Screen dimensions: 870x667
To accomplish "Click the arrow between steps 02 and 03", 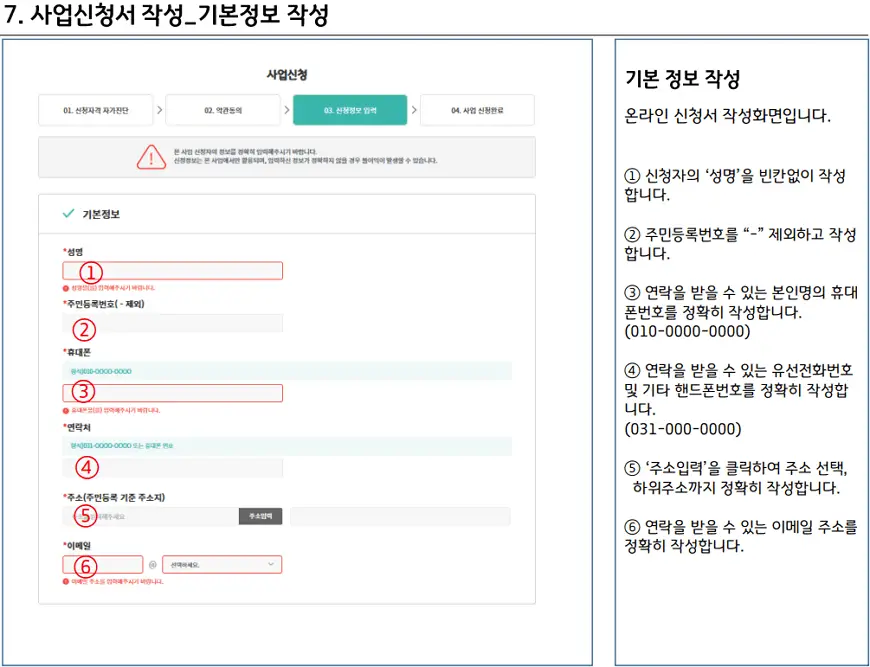I will coord(286,110).
